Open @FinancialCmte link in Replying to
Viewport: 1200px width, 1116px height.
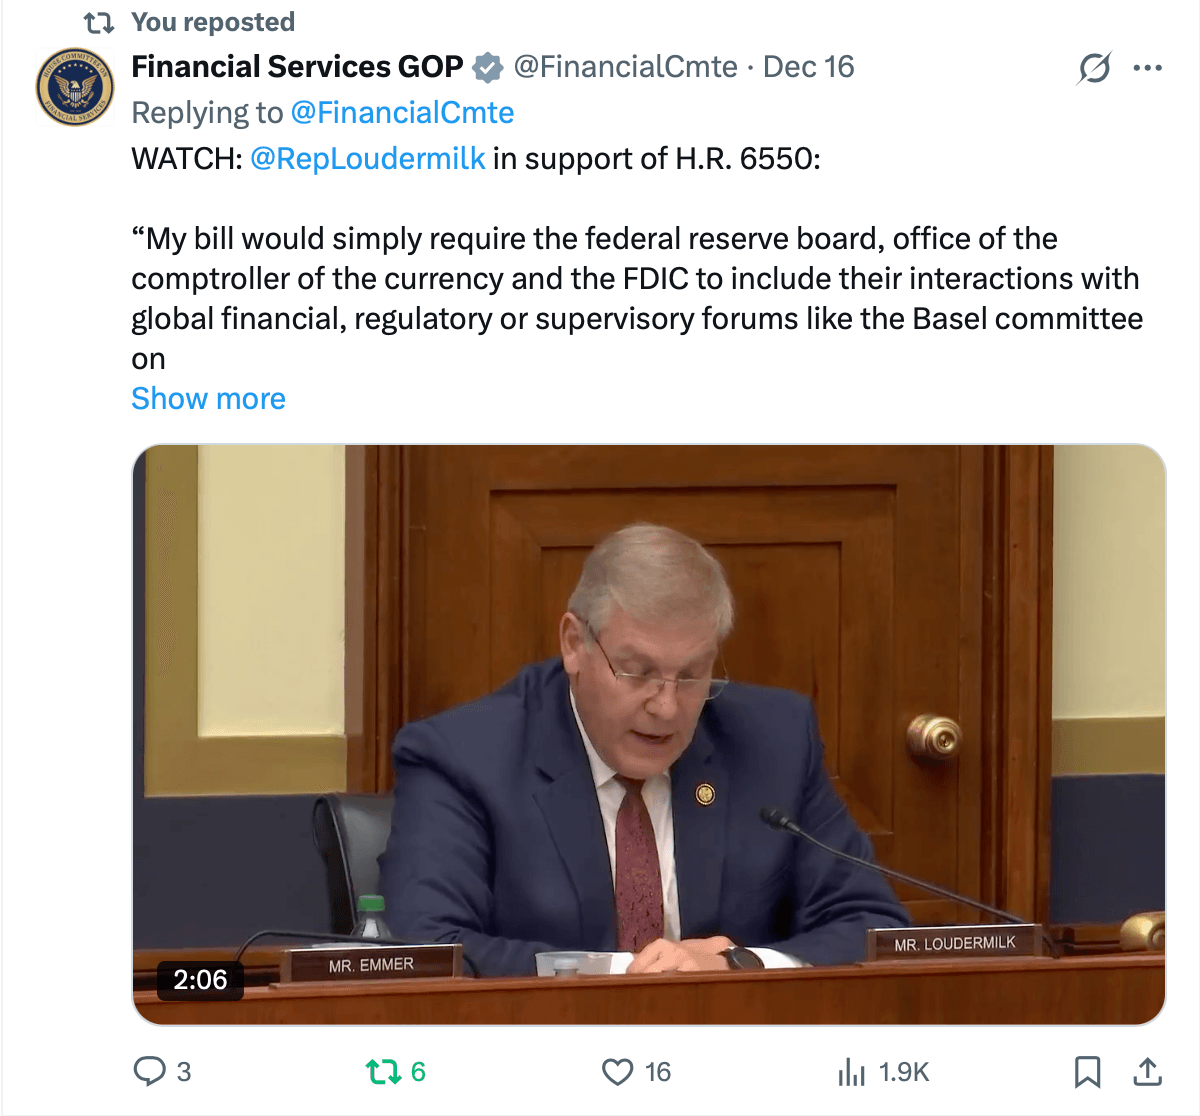[x=402, y=113]
